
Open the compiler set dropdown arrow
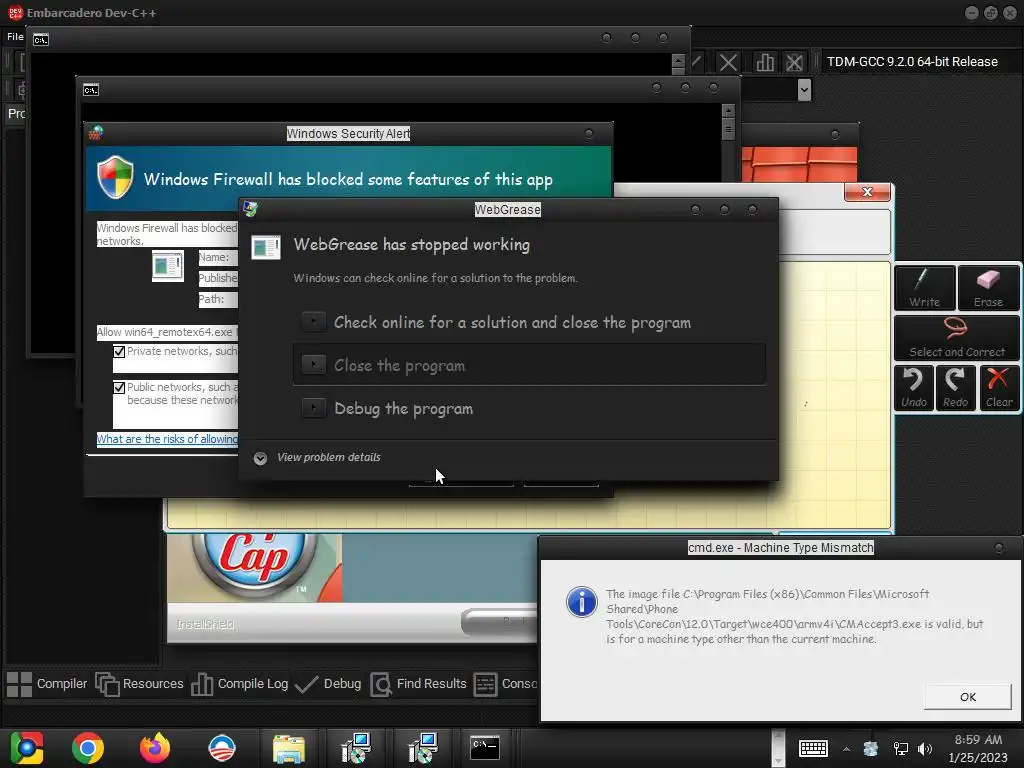coord(804,89)
